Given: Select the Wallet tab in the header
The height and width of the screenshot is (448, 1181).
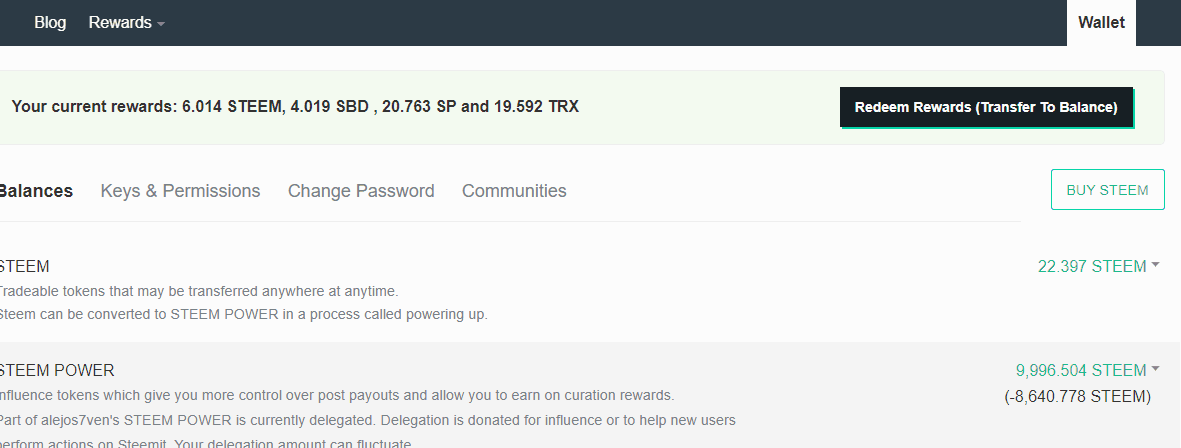Looking at the screenshot, I should point(1101,23).
